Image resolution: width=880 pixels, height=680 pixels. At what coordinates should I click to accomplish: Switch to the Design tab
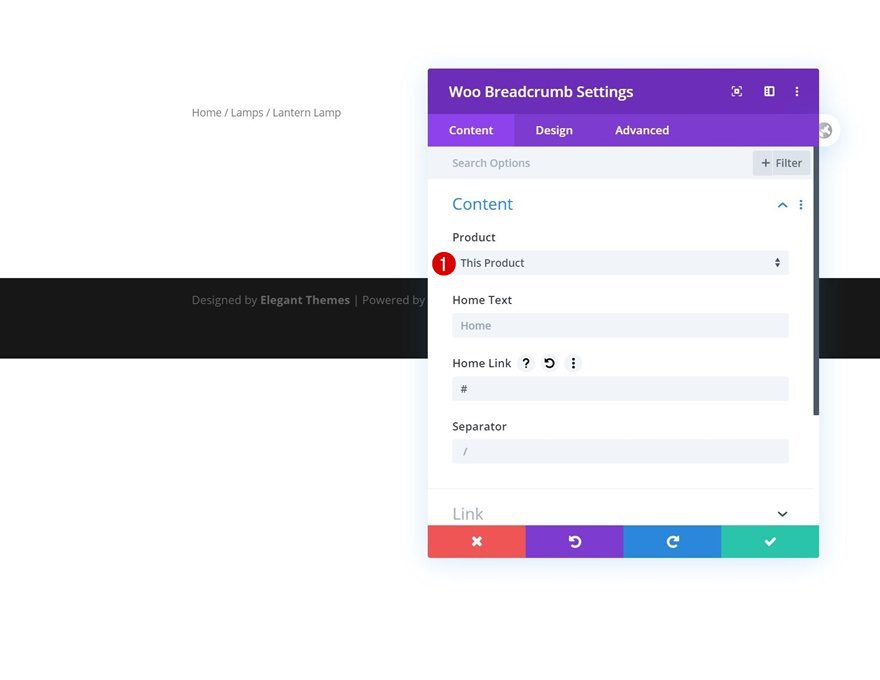pos(554,130)
